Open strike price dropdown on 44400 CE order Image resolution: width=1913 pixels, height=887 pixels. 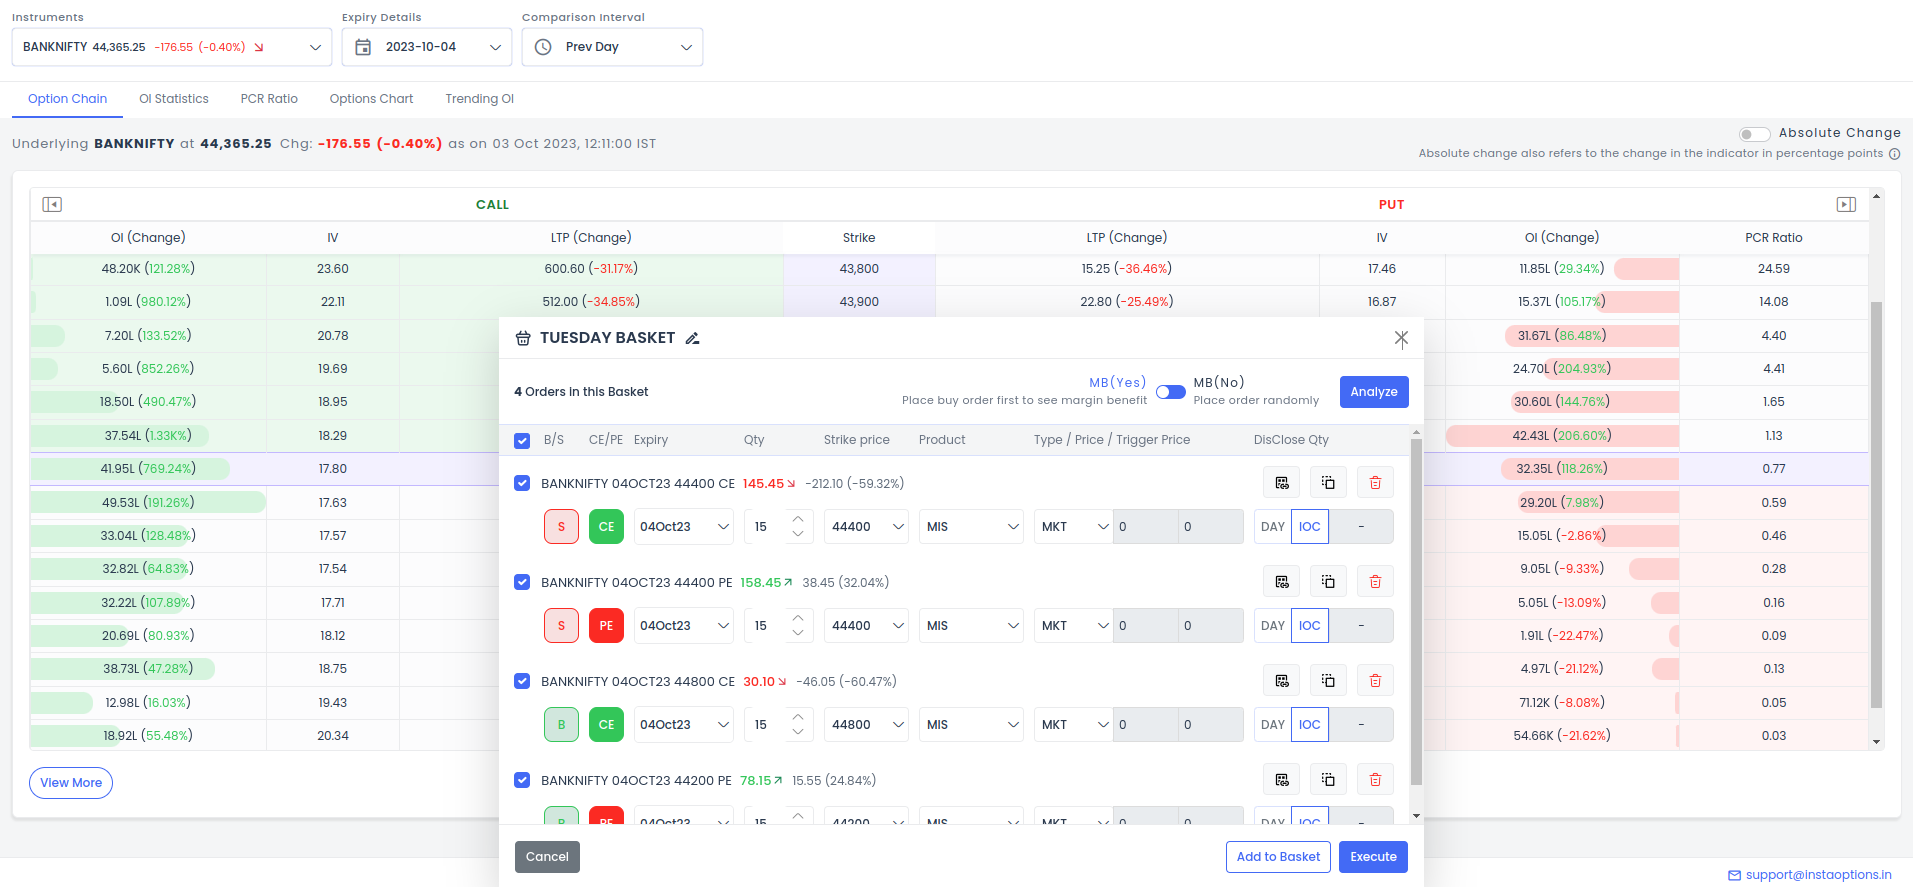(866, 527)
